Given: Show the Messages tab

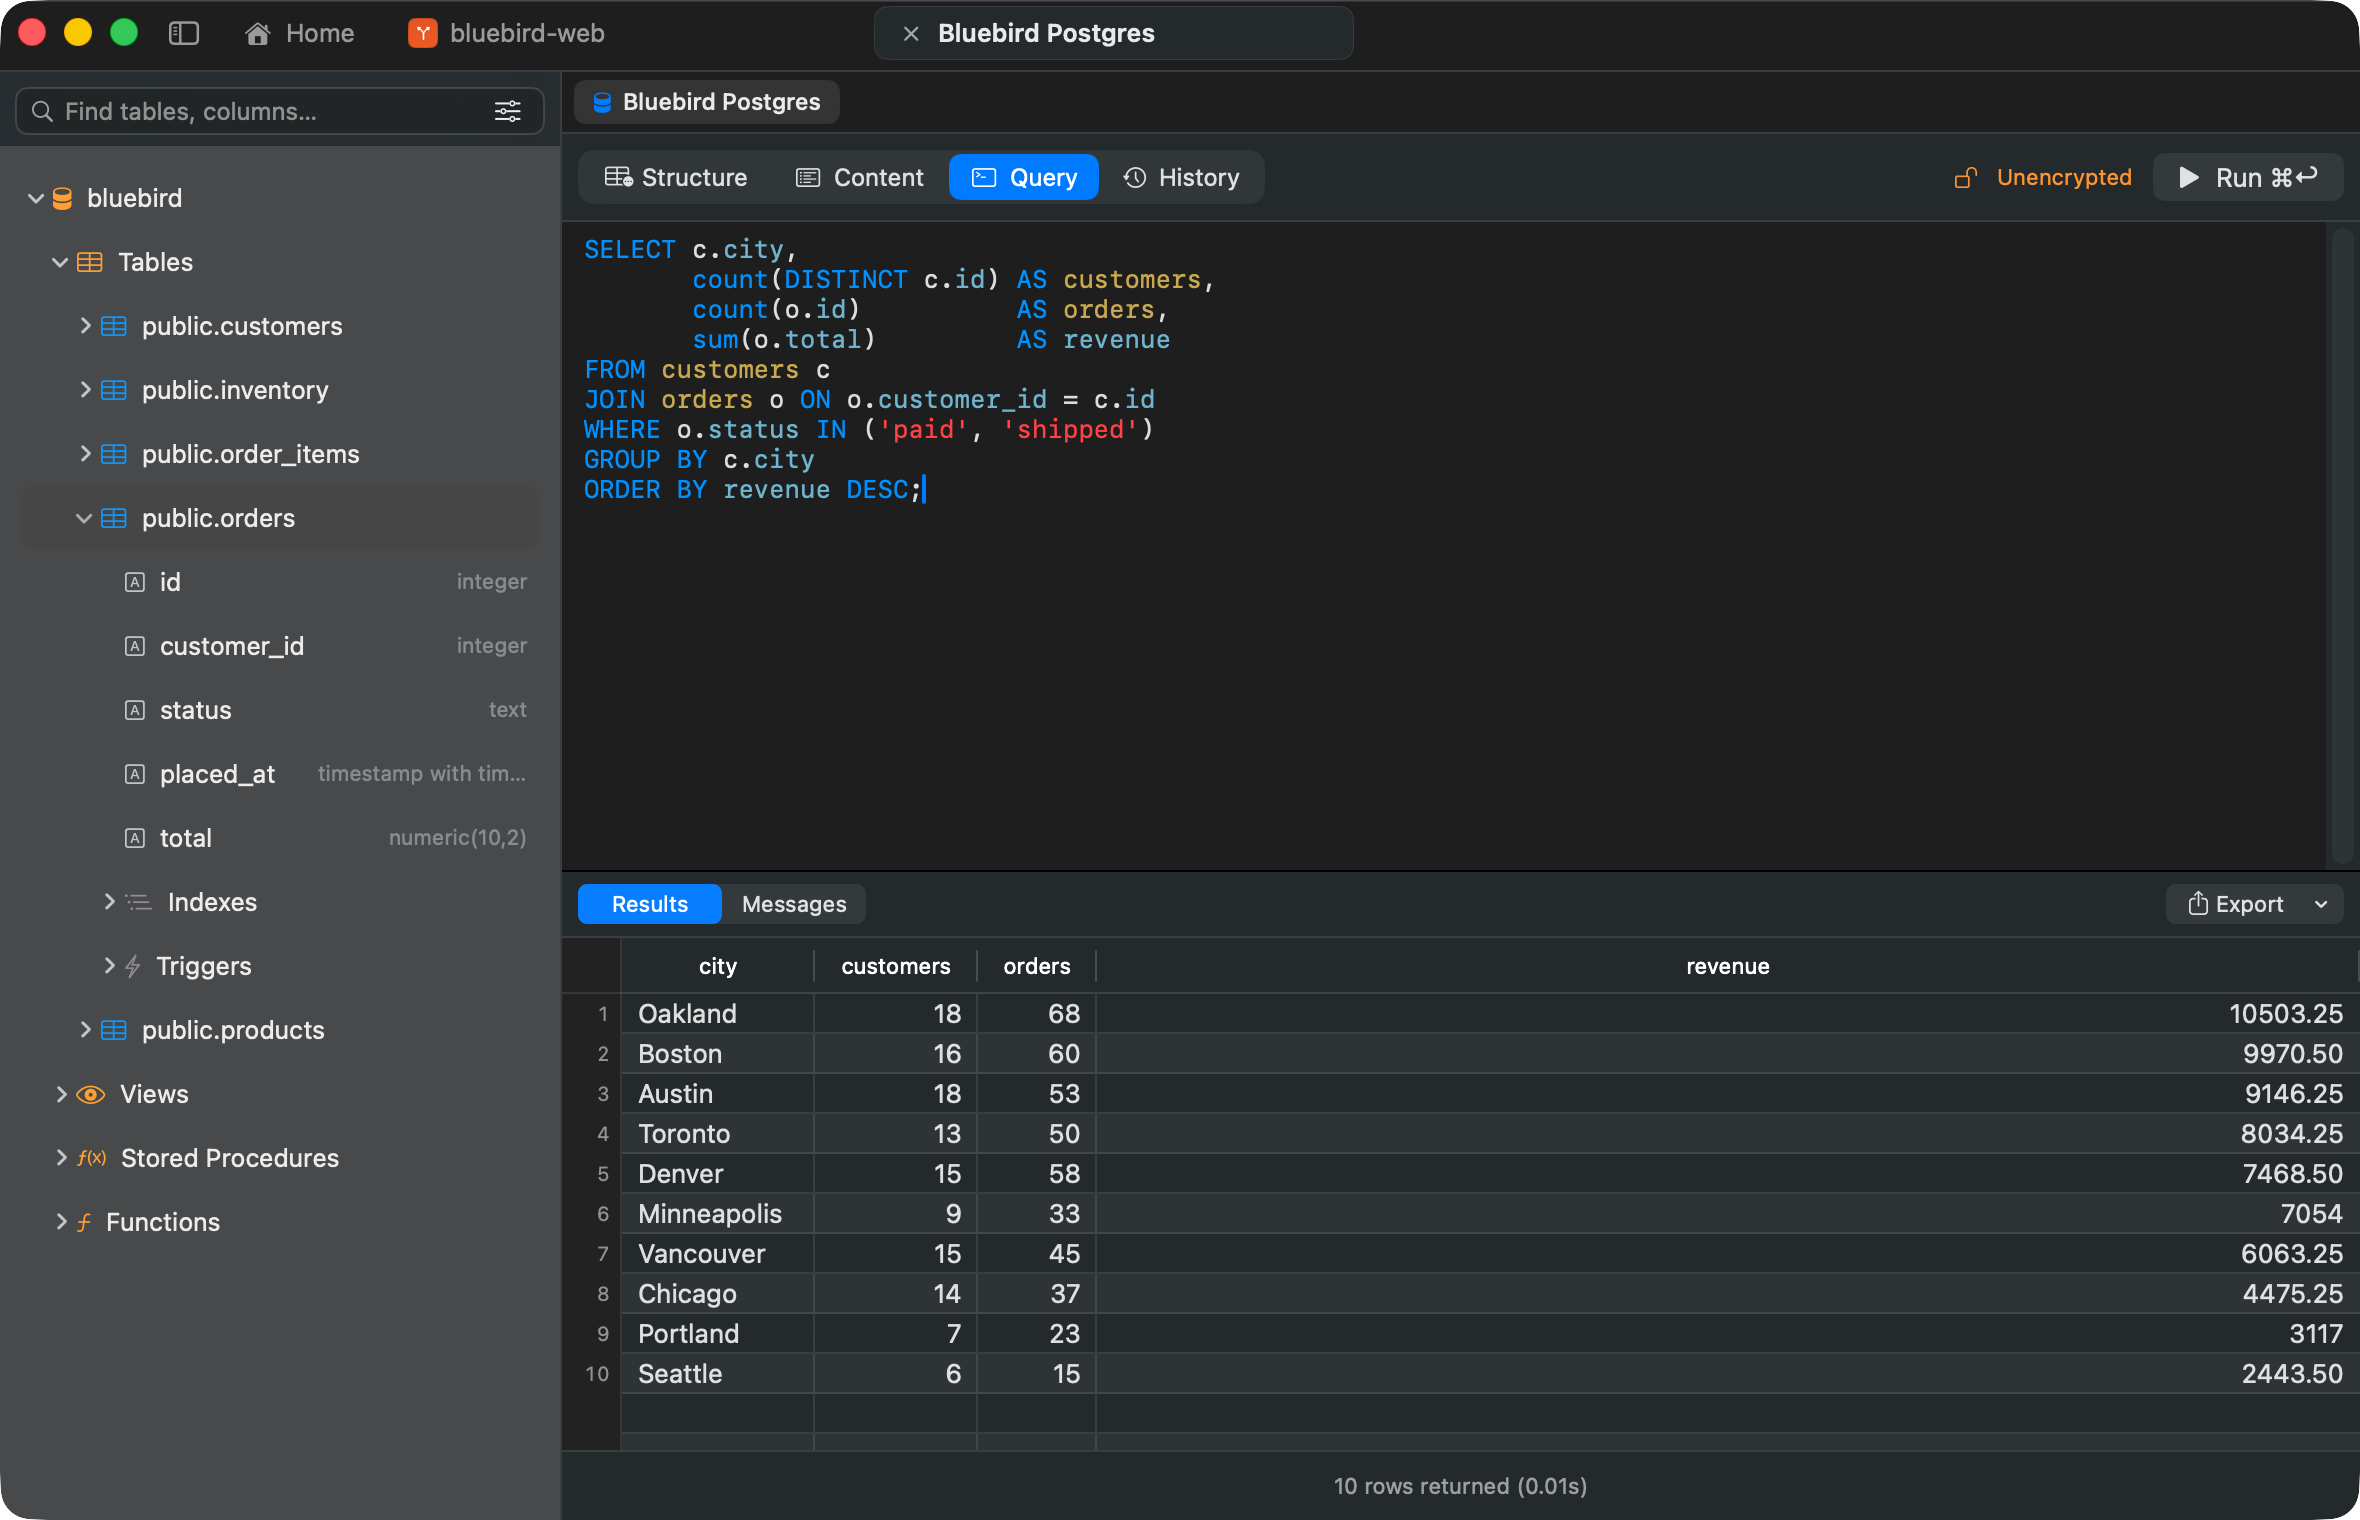Looking at the screenshot, I should tap(794, 904).
